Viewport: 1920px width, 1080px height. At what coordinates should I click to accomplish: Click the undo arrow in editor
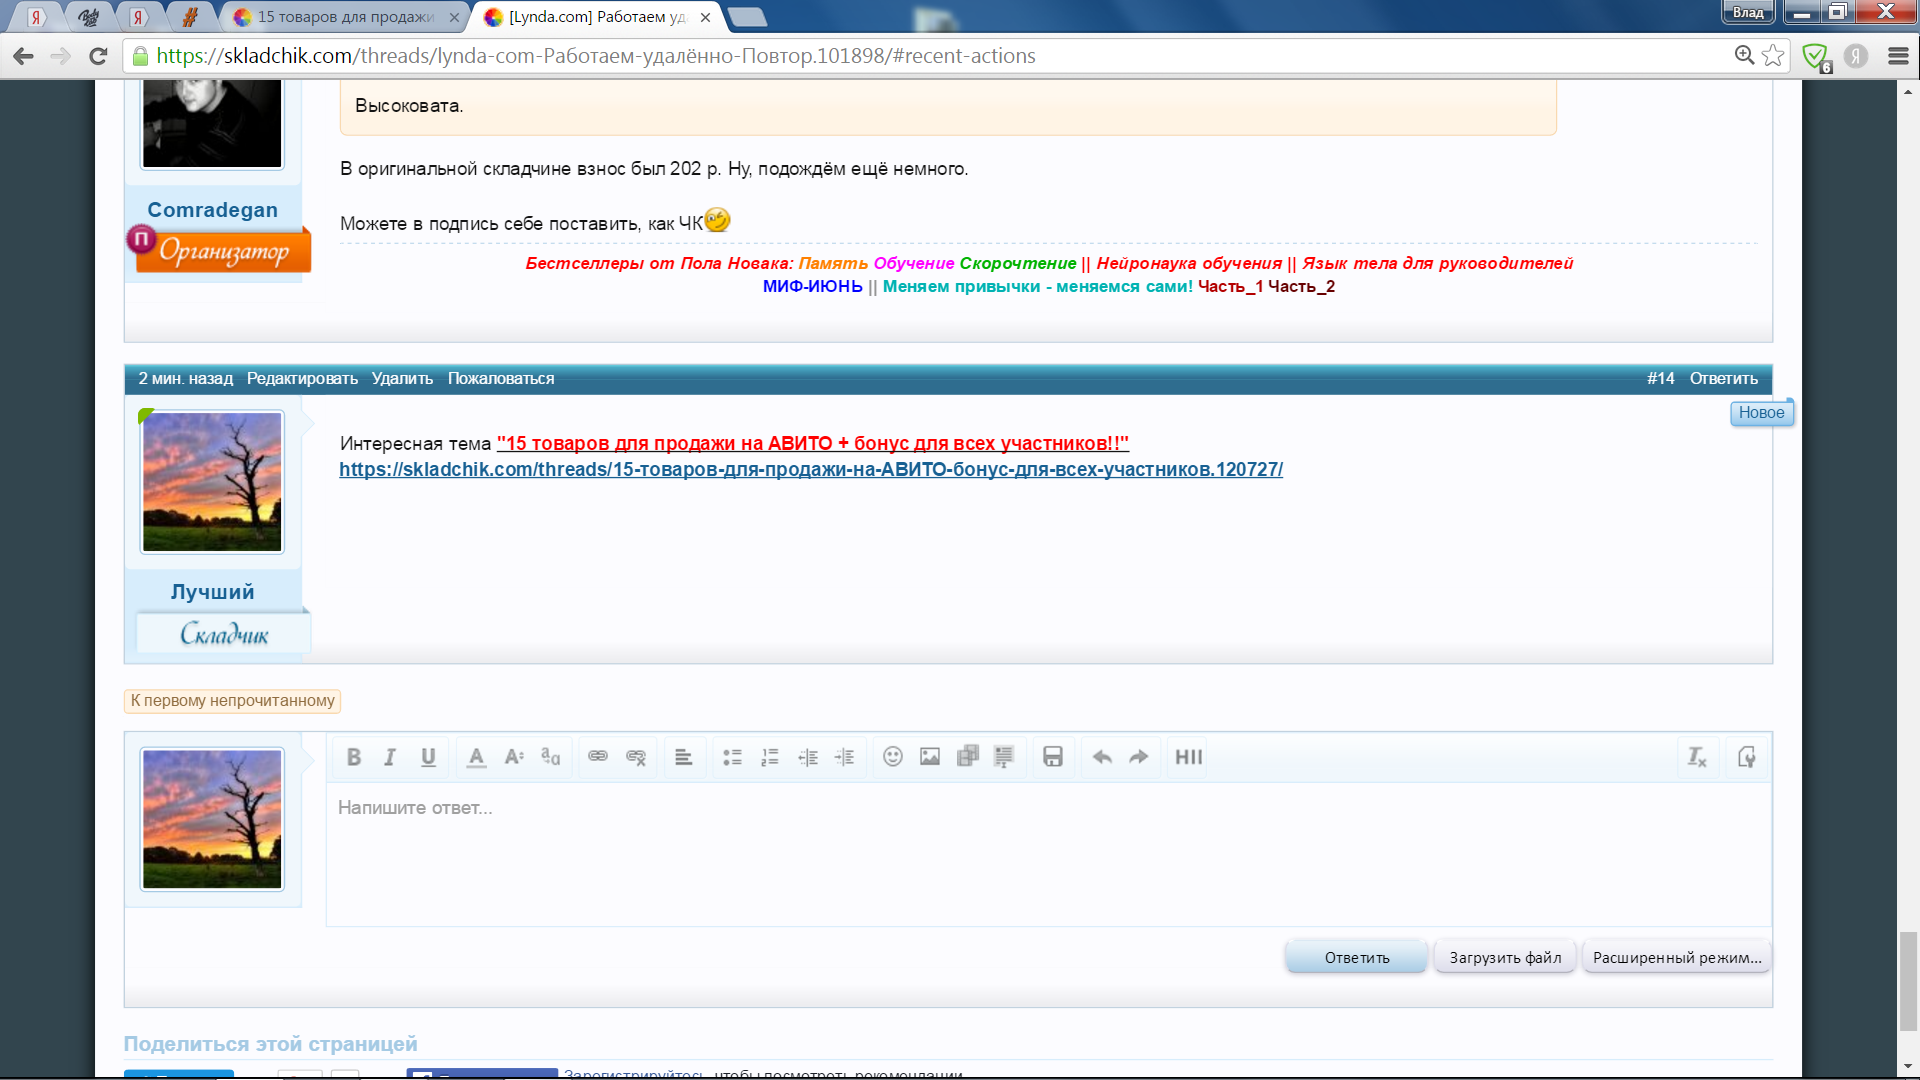click(1102, 757)
